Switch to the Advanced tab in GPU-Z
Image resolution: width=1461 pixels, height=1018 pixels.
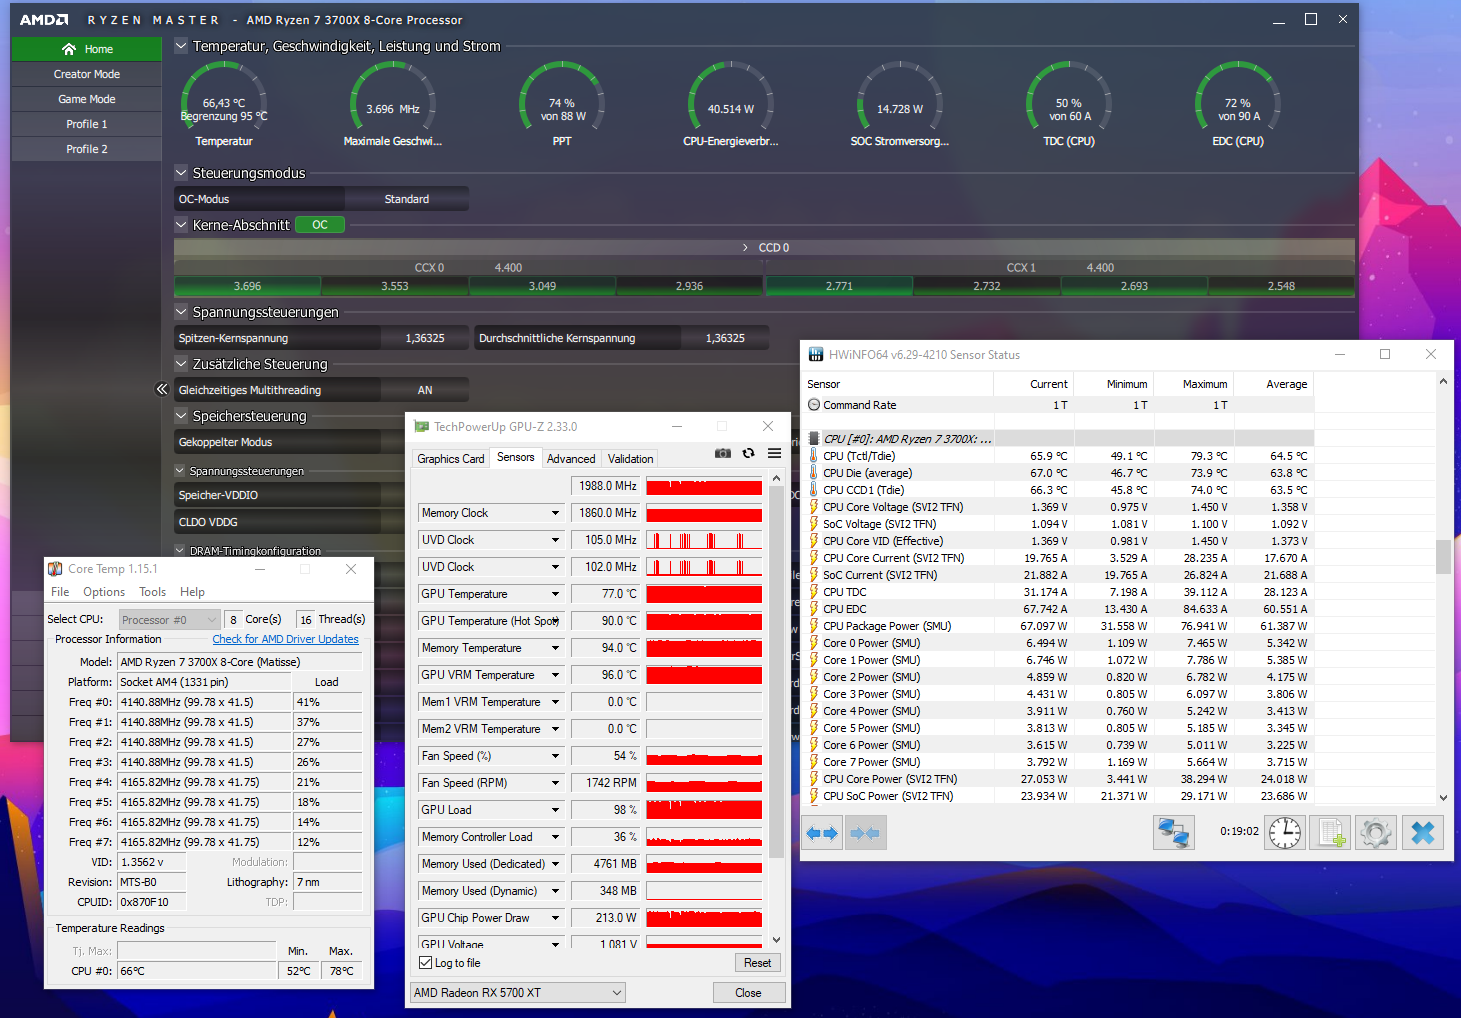click(x=571, y=459)
